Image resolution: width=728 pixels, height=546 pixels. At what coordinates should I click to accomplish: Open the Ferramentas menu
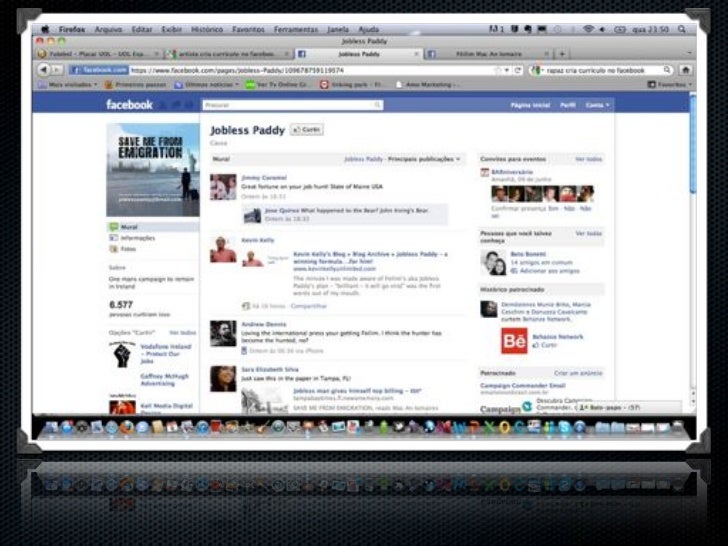[296, 29]
